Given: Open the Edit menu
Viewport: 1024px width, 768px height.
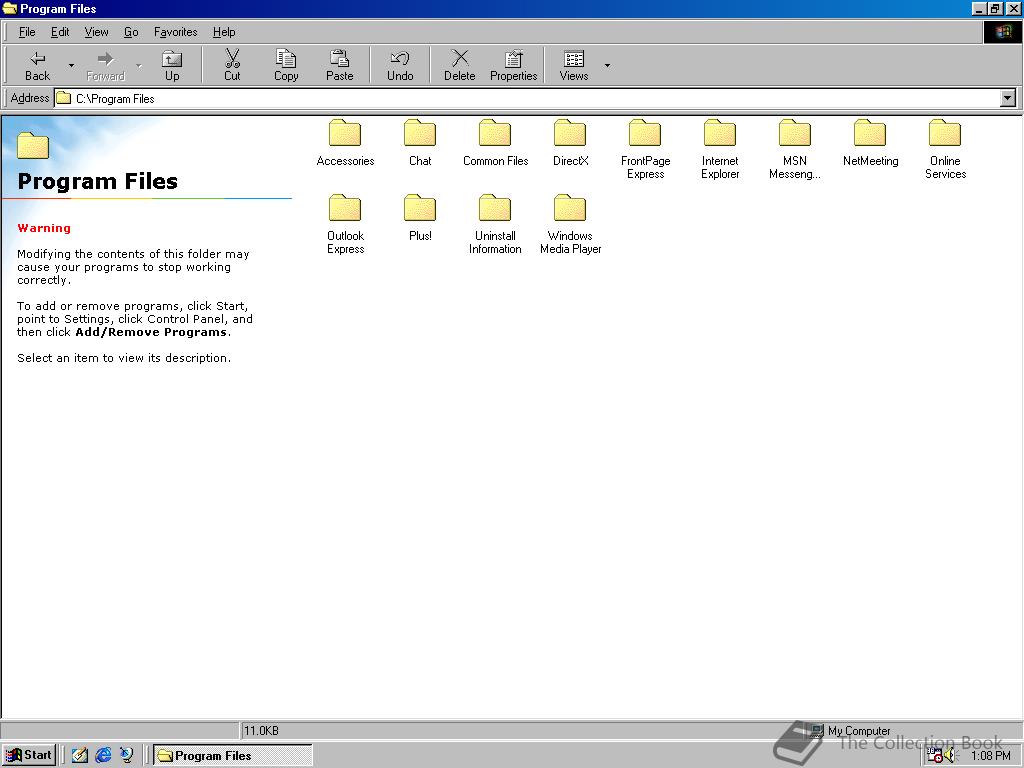Looking at the screenshot, I should click(x=60, y=32).
